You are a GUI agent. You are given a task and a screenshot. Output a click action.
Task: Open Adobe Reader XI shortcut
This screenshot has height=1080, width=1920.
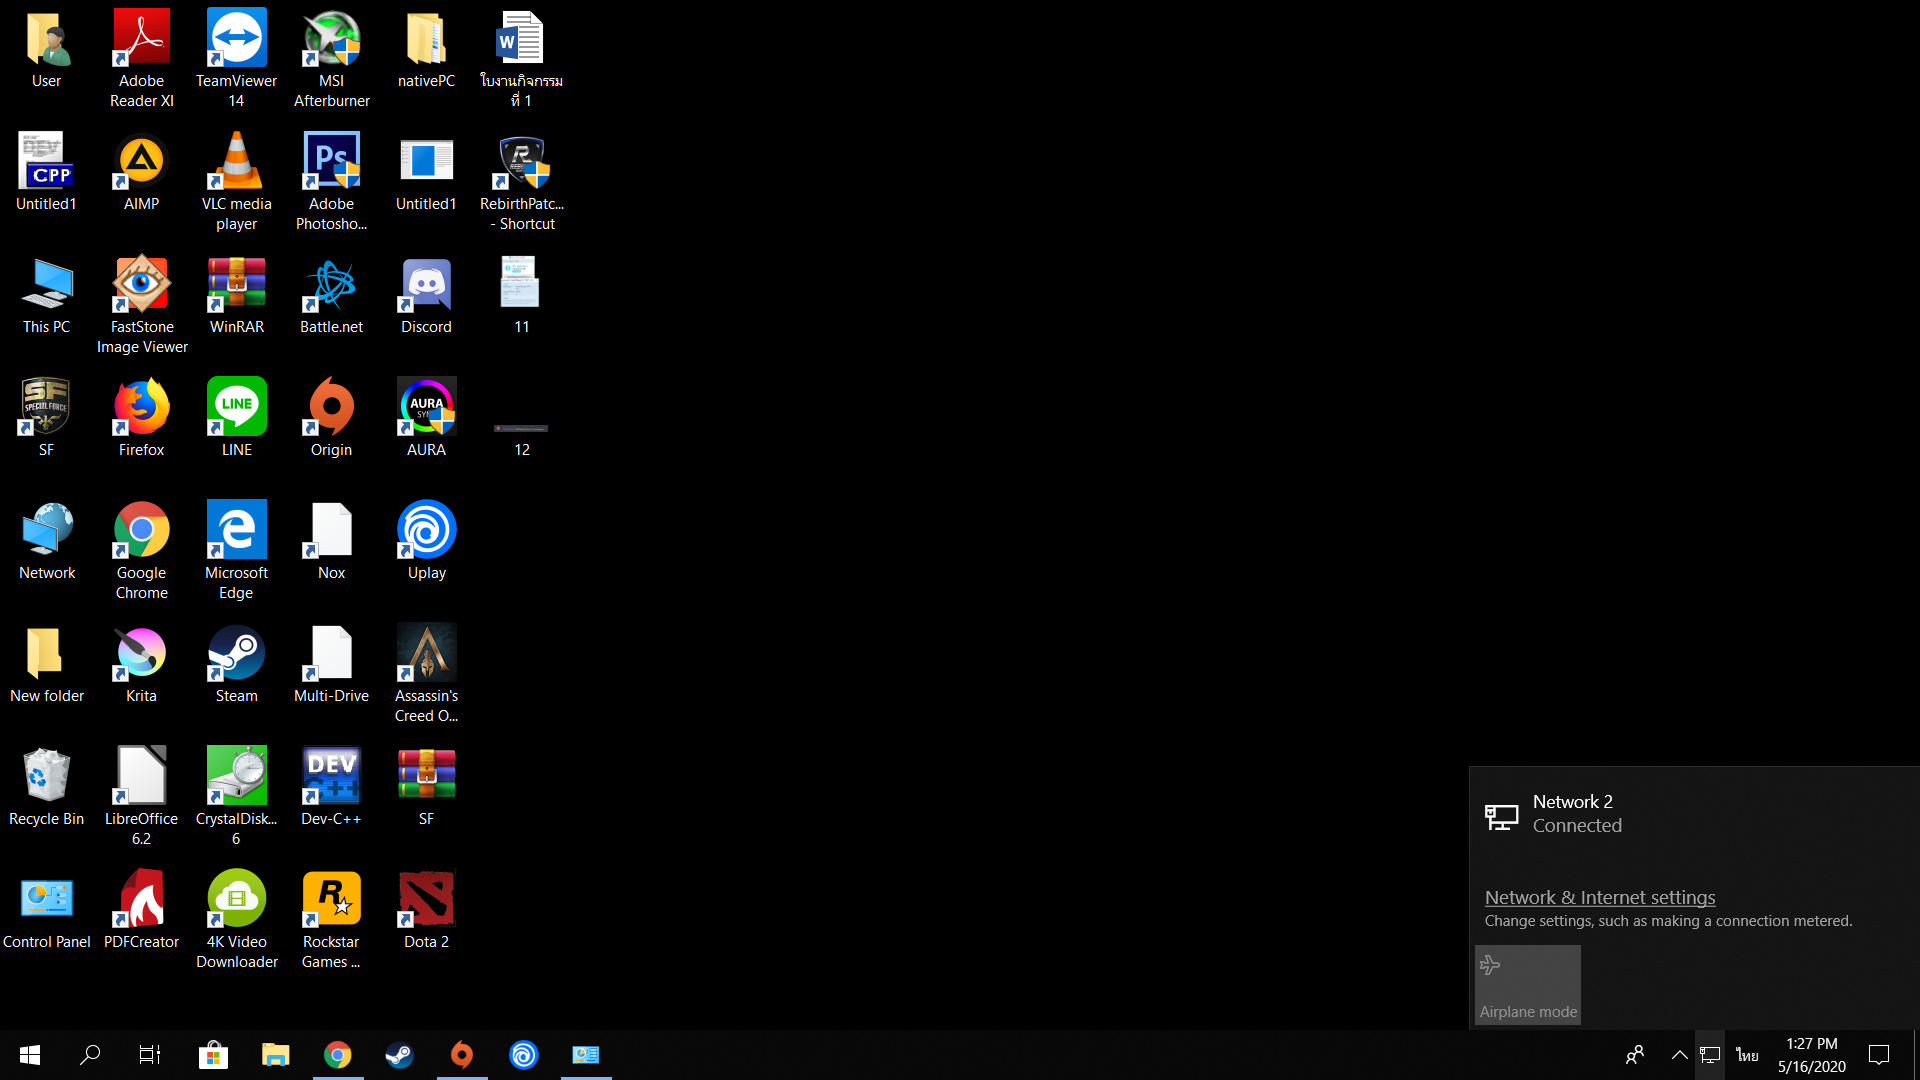(141, 58)
